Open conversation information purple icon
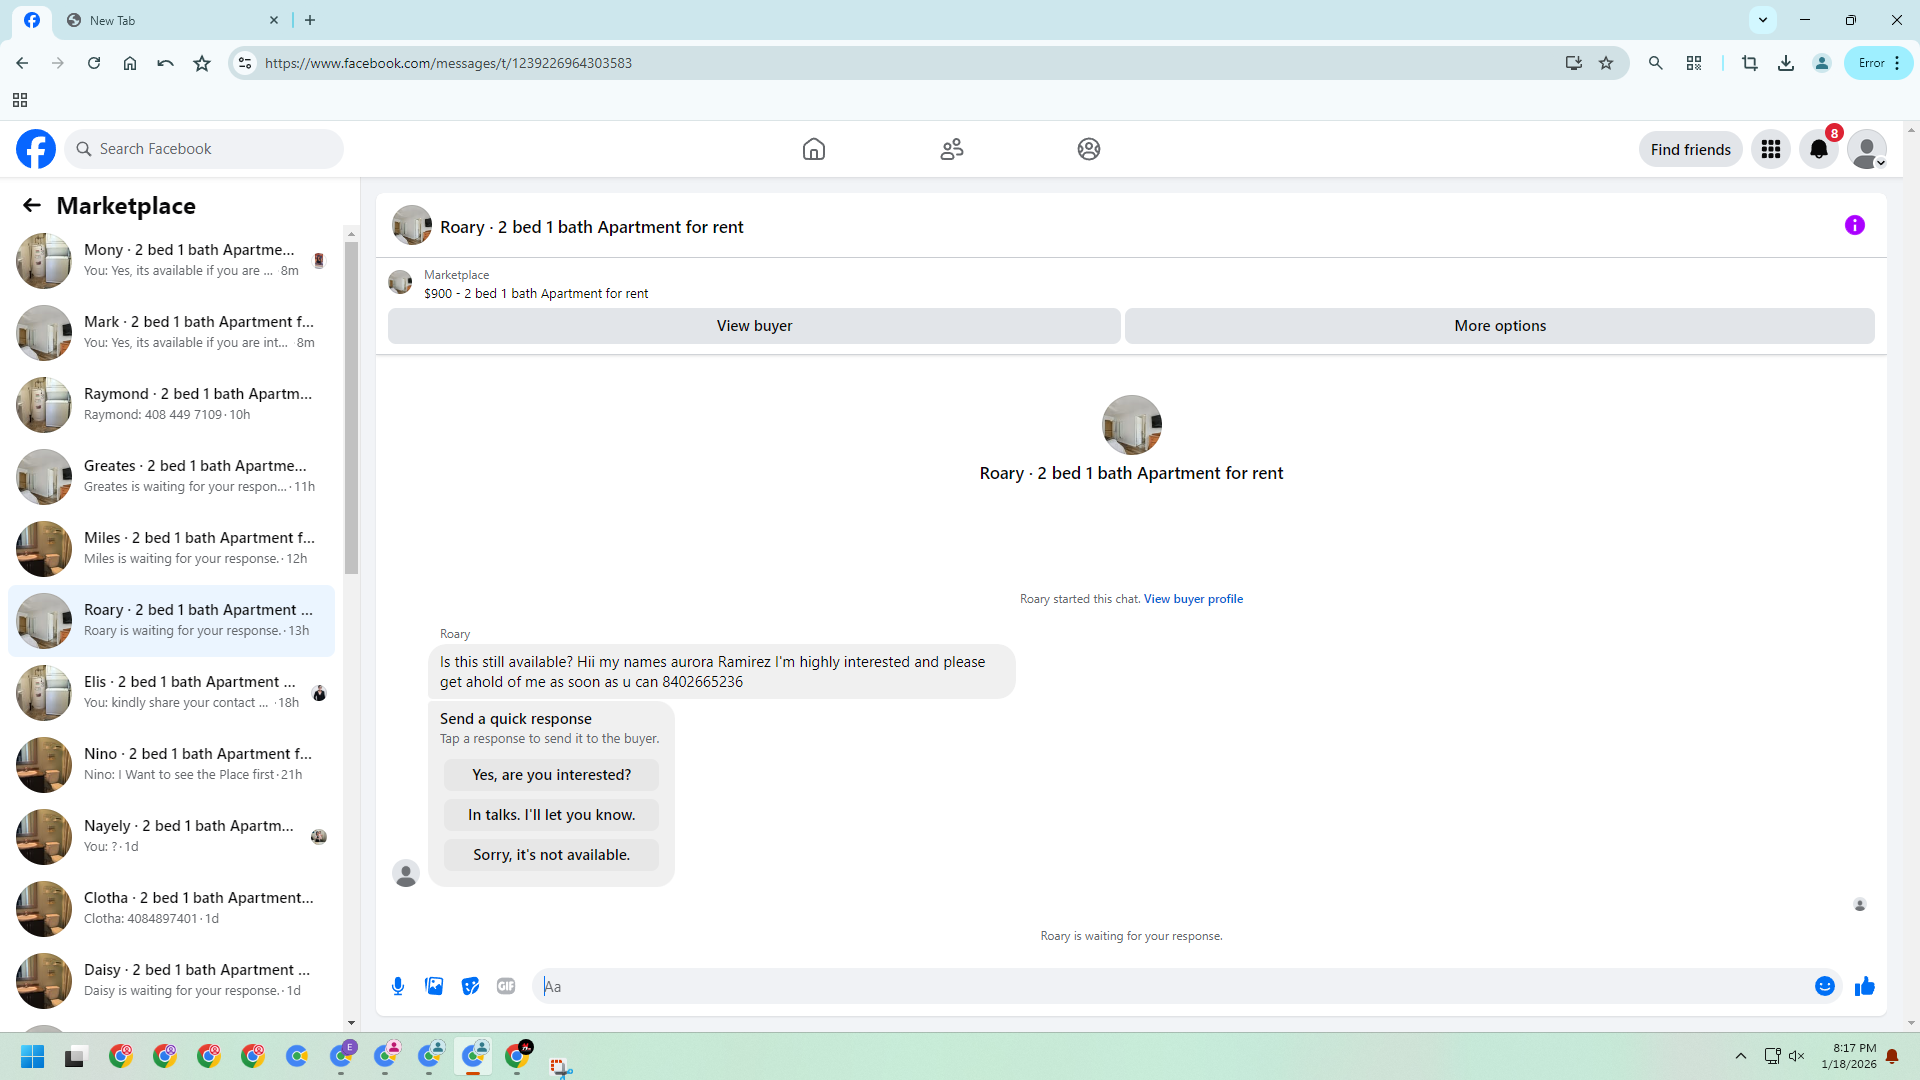Viewport: 1920px width, 1080px height. [1854, 225]
